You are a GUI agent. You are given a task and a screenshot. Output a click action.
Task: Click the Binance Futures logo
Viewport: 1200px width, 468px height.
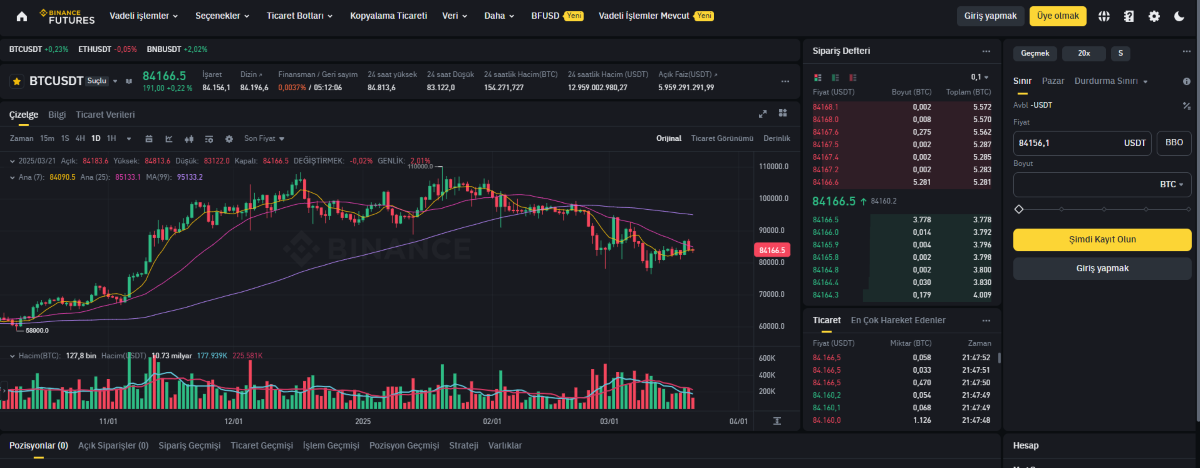tap(66, 16)
